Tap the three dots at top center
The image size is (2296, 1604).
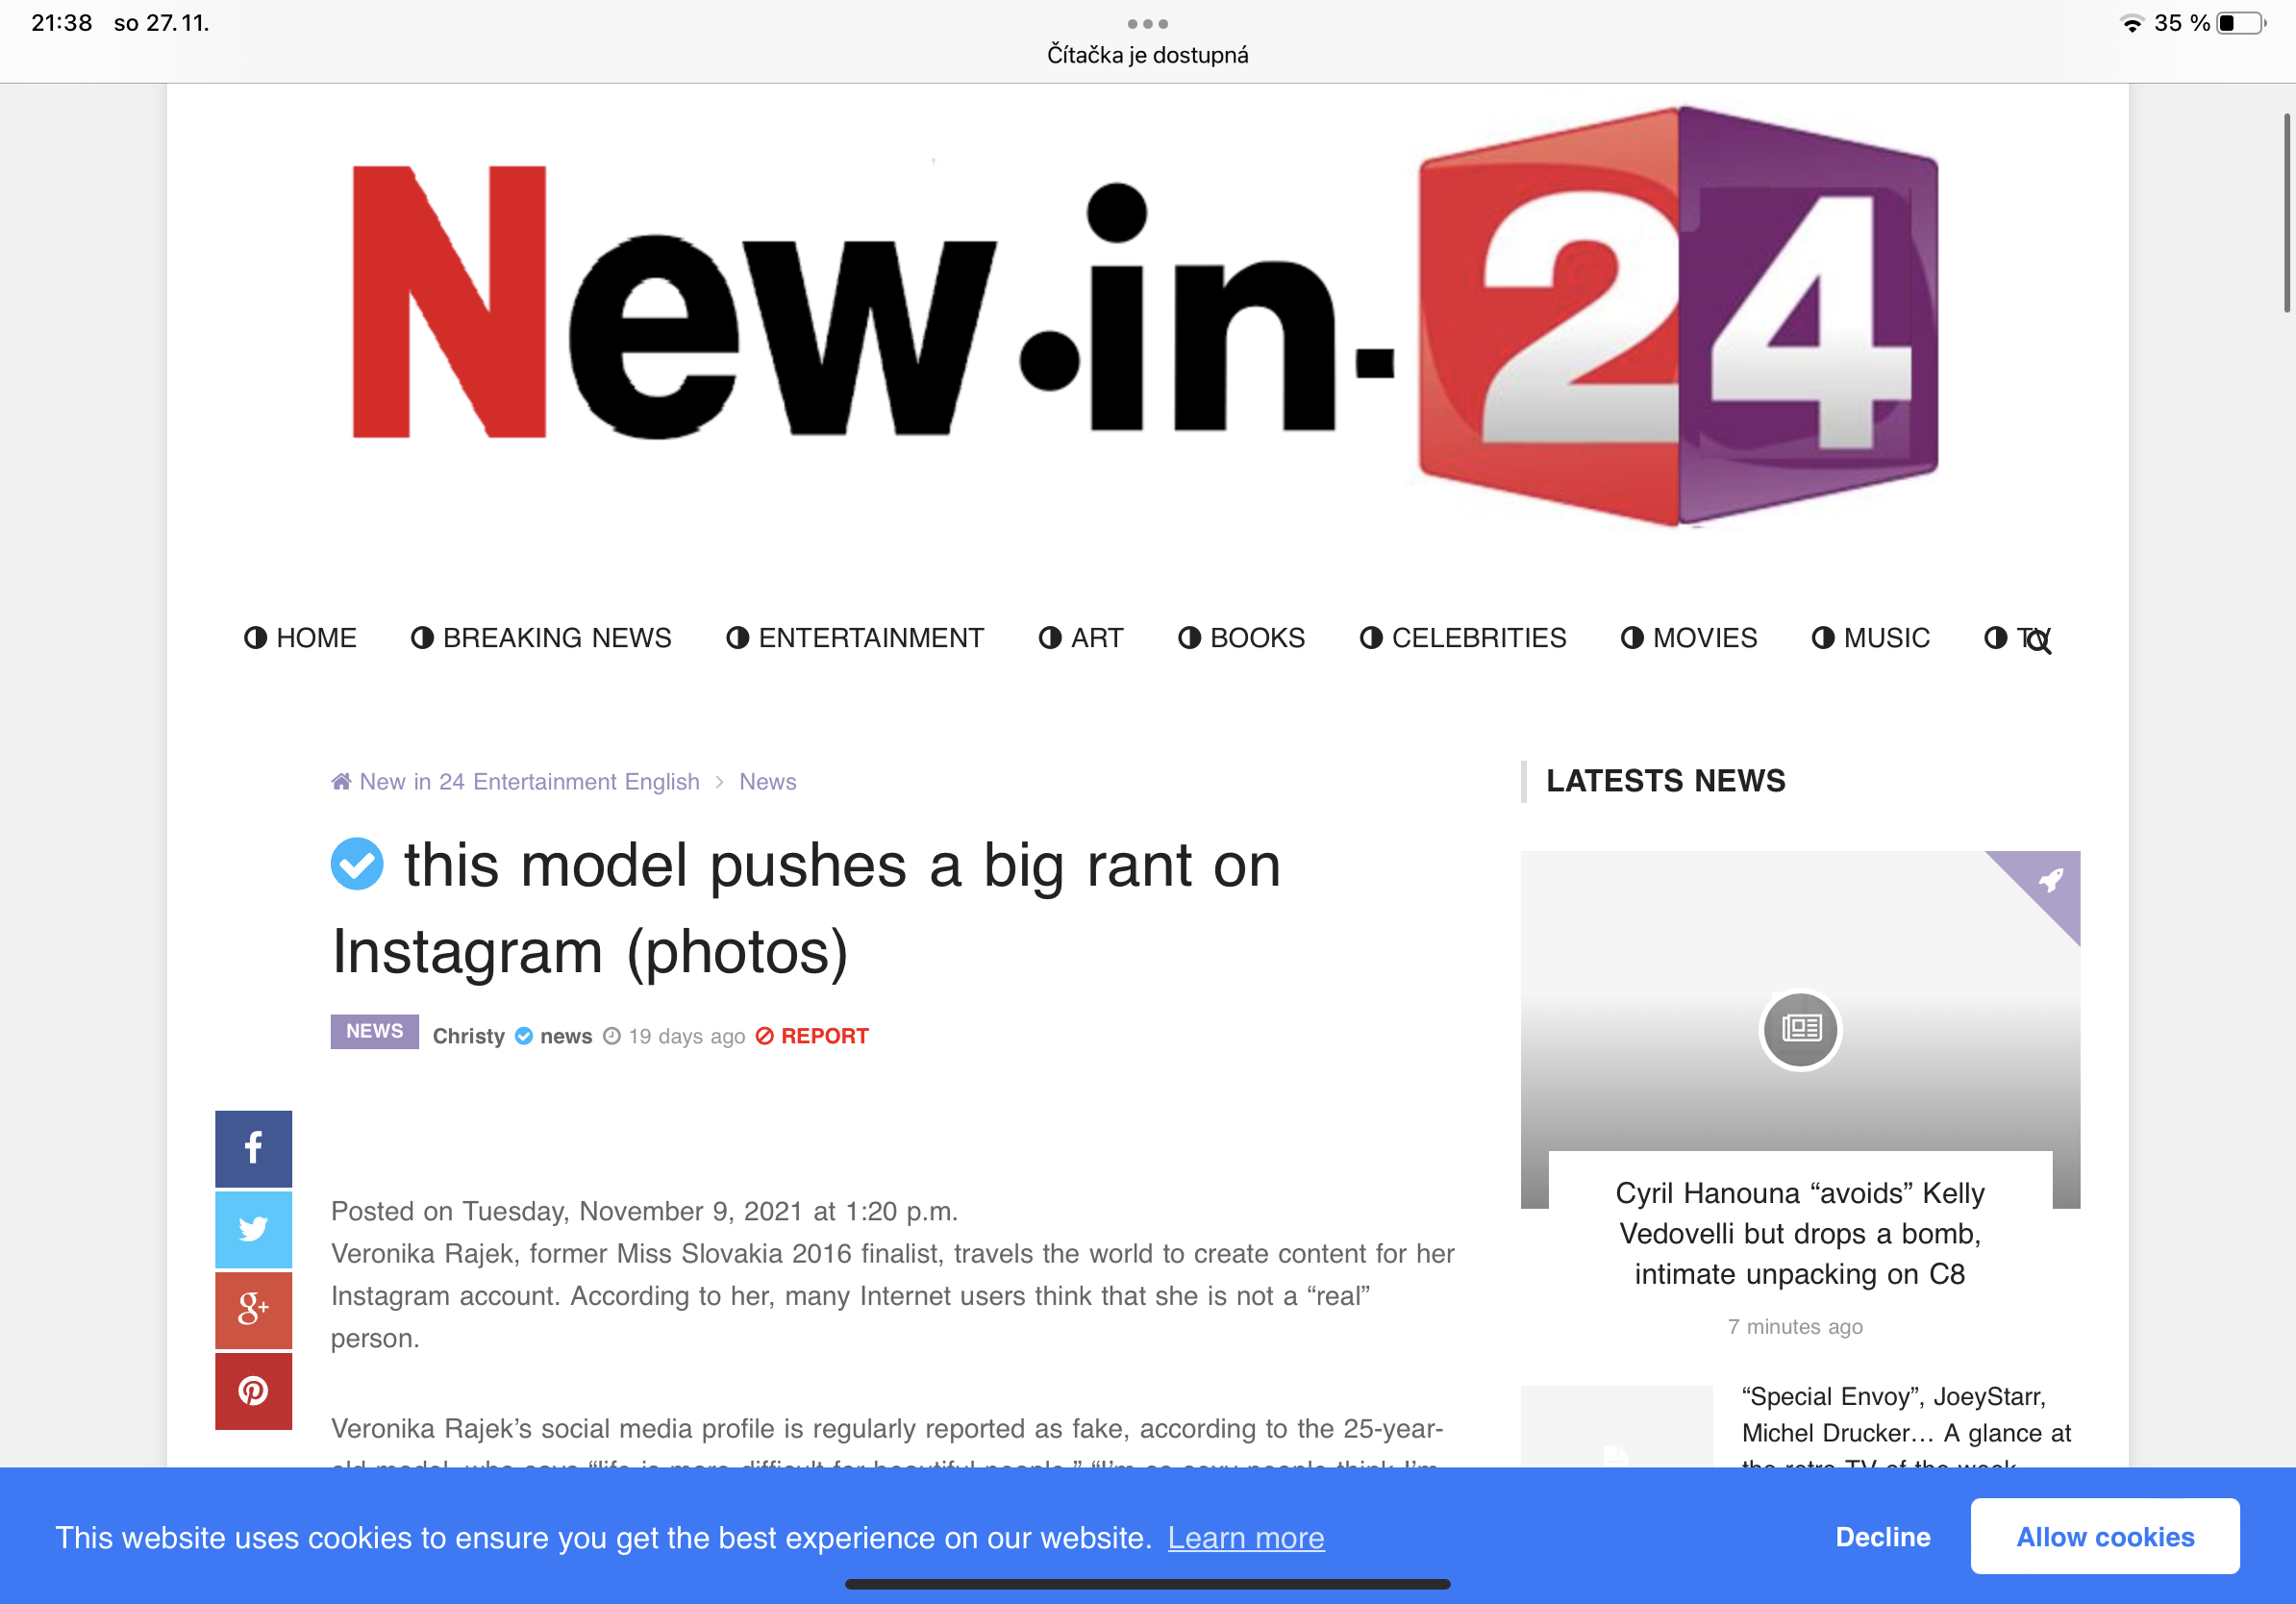click(1148, 24)
